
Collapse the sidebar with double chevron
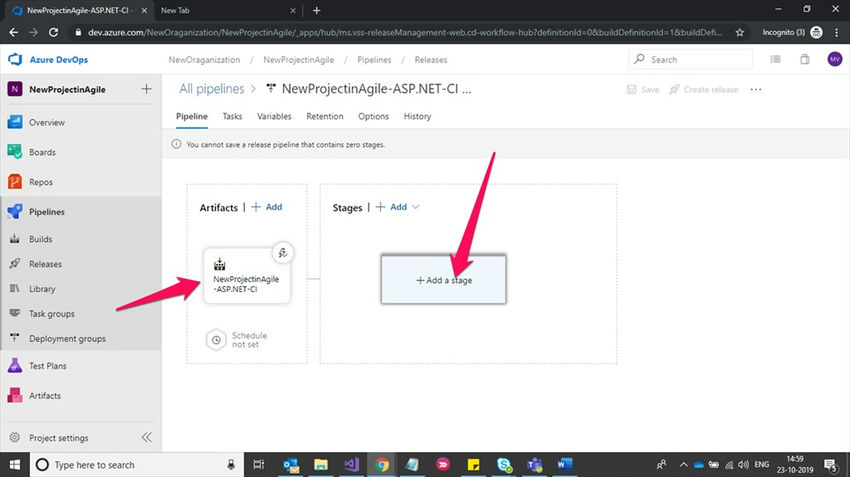click(146, 437)
